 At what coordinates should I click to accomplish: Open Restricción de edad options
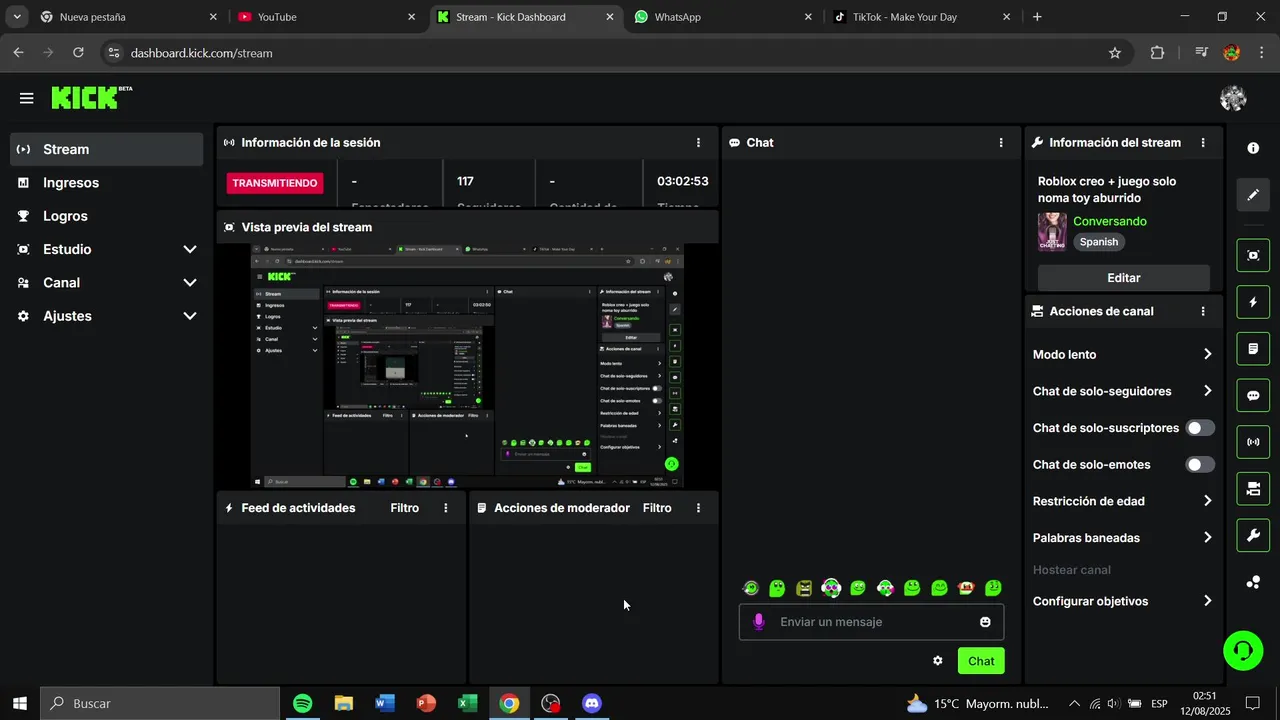point(1123,501)
